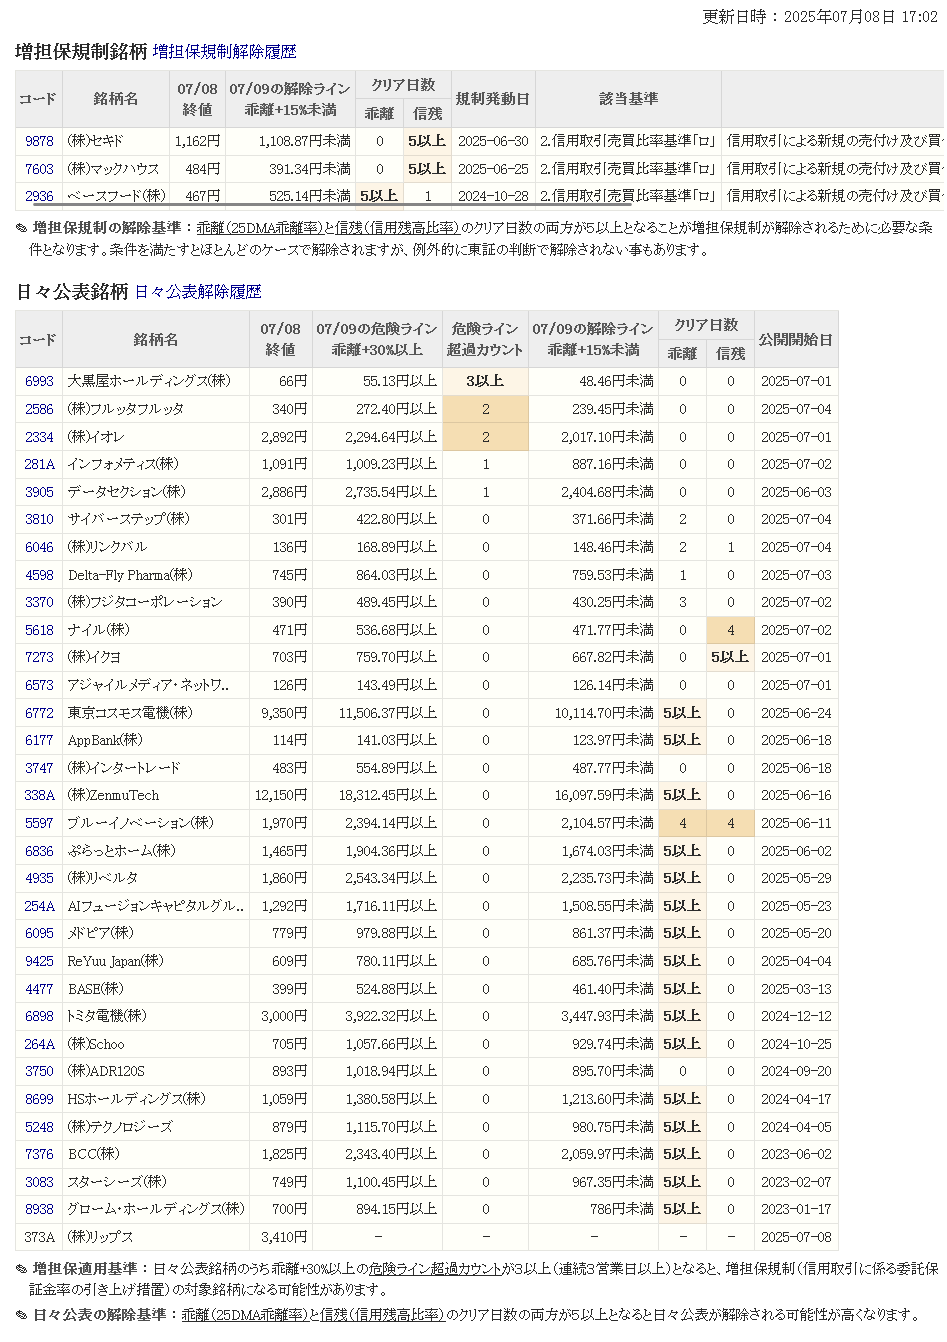The width and height of the screenshot is (947, 1342).
Task: Open stock code 6993 link
Action: (39, 381)
